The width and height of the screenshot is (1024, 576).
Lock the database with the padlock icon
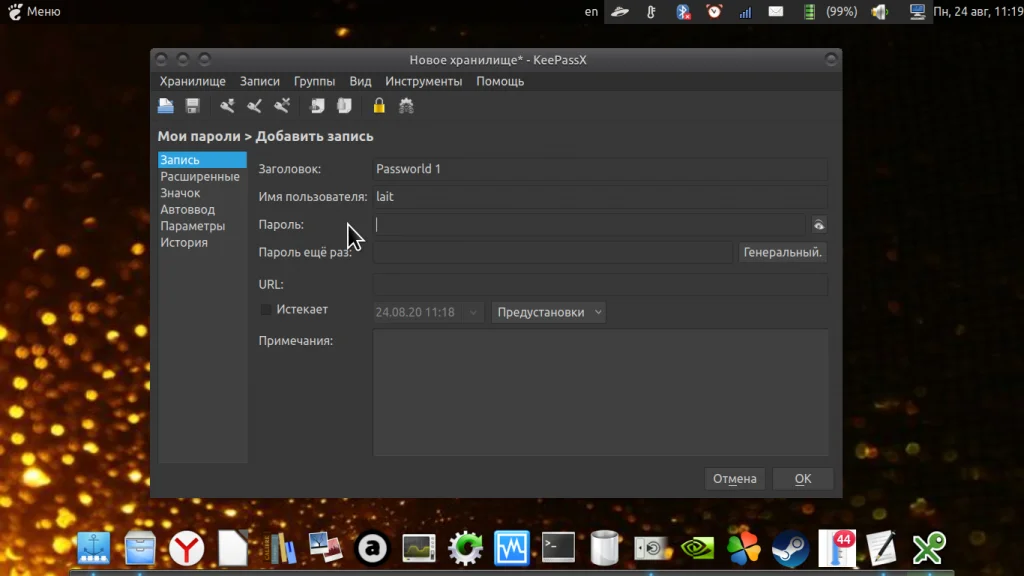(x=379, y=106)
